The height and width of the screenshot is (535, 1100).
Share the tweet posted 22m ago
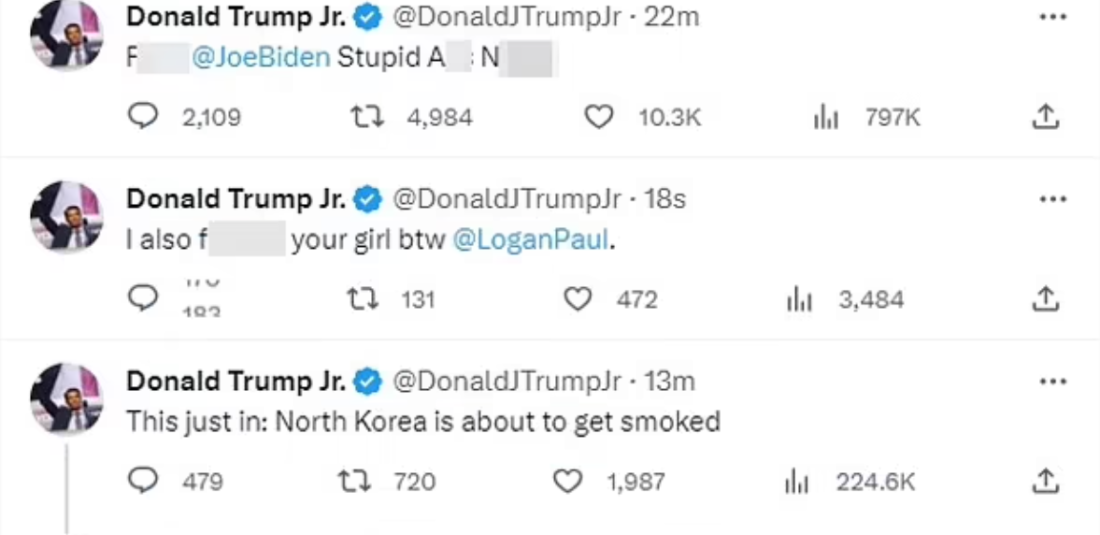pyautogui.click(x=1044, y=118)
